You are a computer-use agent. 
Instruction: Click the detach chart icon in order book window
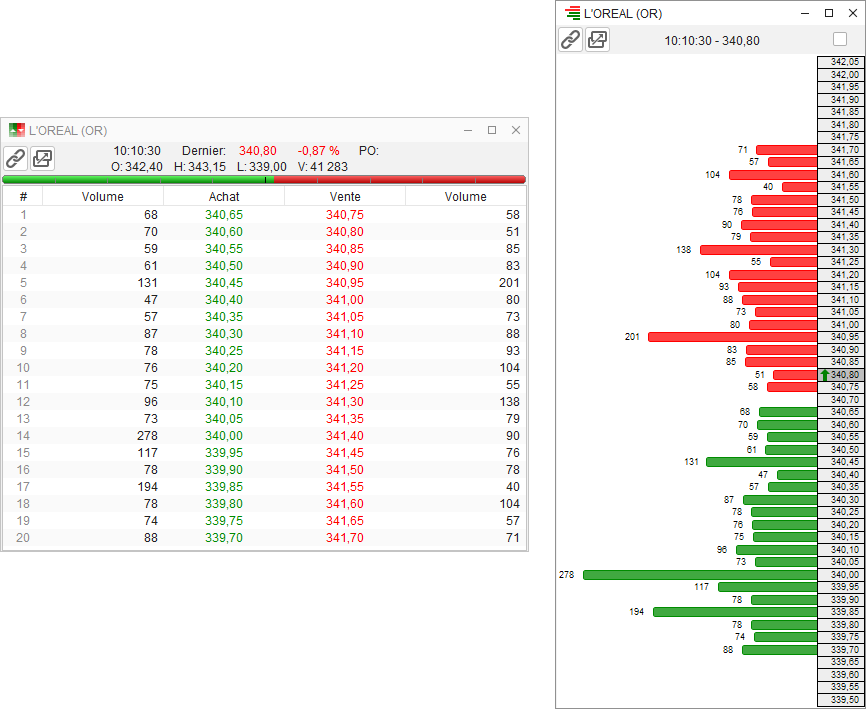(x=43, y=158)
